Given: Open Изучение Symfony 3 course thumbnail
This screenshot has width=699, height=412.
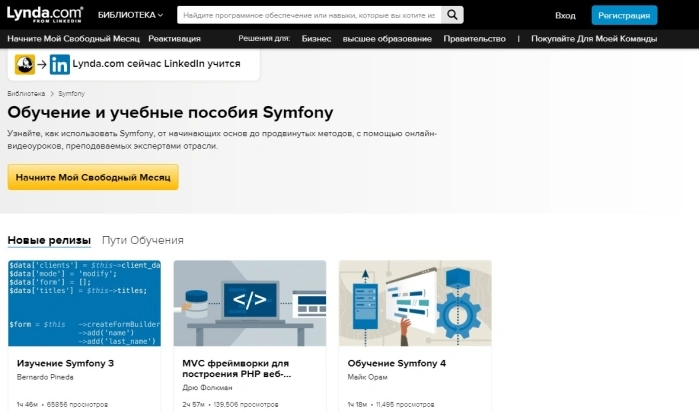Looking at the screenshot, I should (84, 303).
